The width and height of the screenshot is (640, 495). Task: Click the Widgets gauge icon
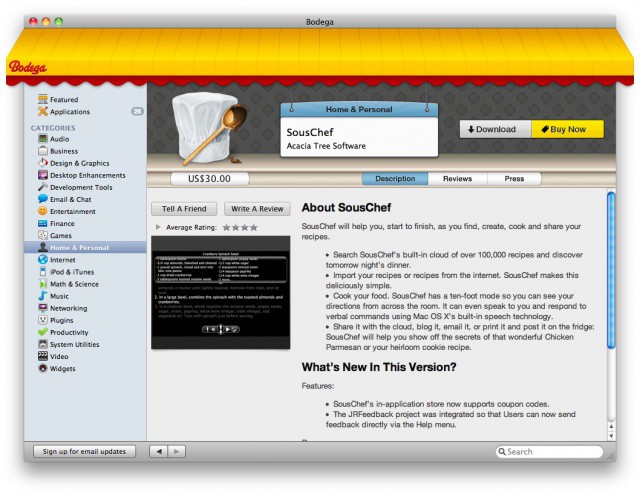[x=43, y=368]
